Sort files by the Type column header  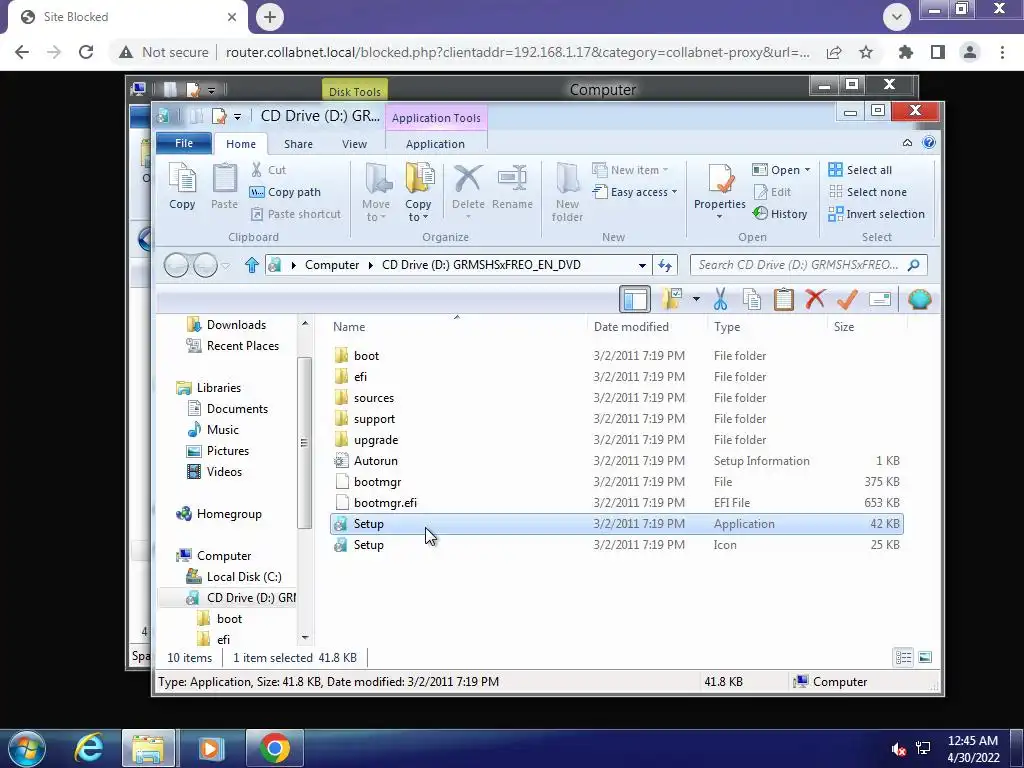tap(727, 327)
